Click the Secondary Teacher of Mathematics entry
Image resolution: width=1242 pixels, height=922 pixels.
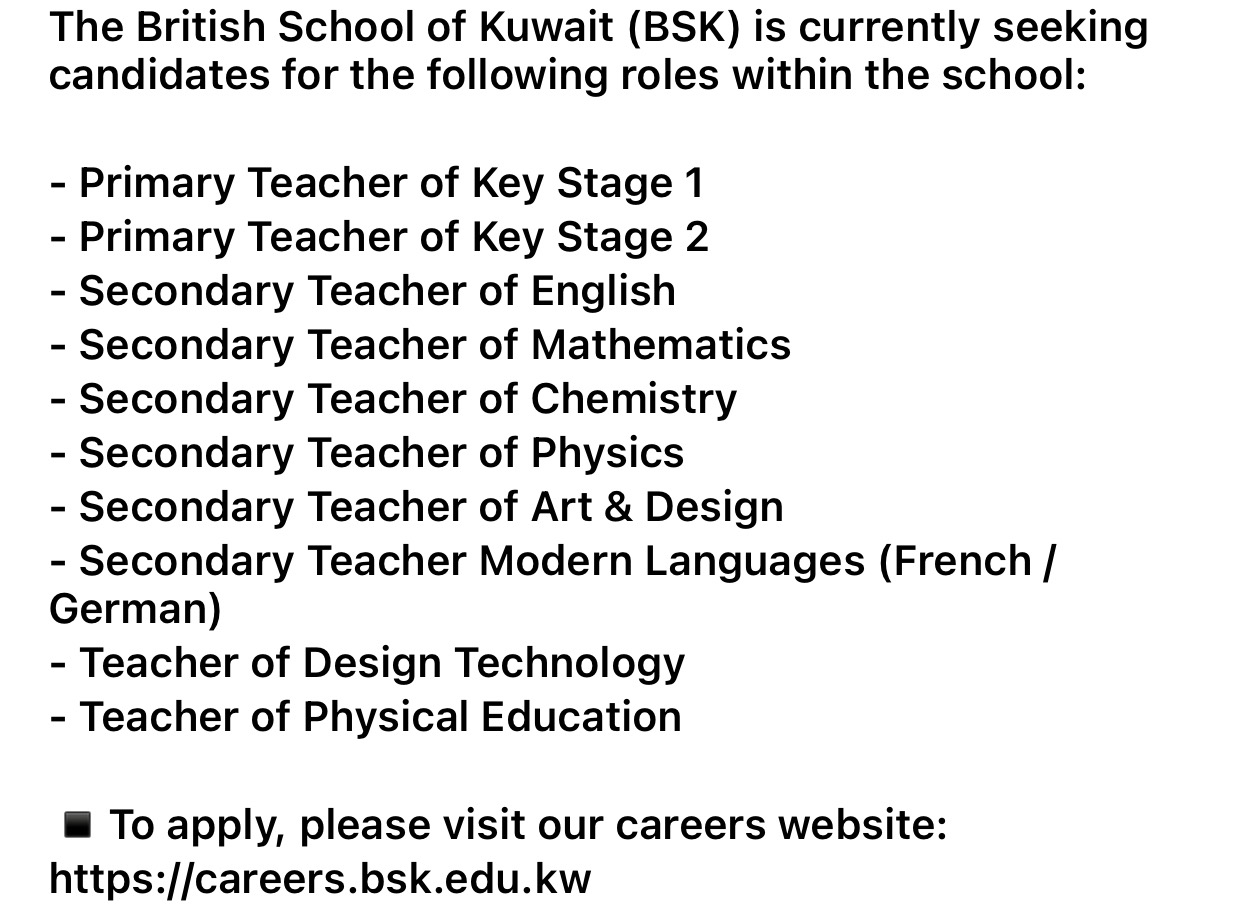coord(420,345)
